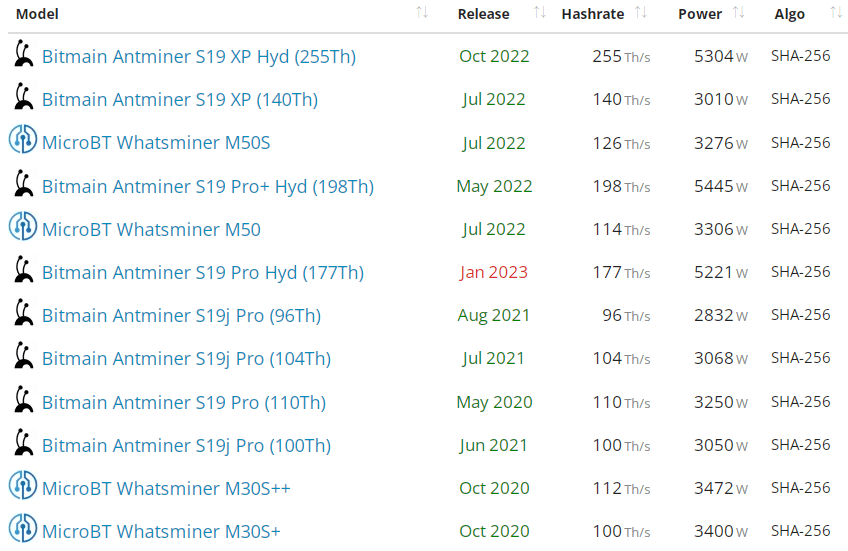The width and height of the screenshot is (848, 551).
Task: Sort table using Model column sort arrows
Action: [422, 12]
